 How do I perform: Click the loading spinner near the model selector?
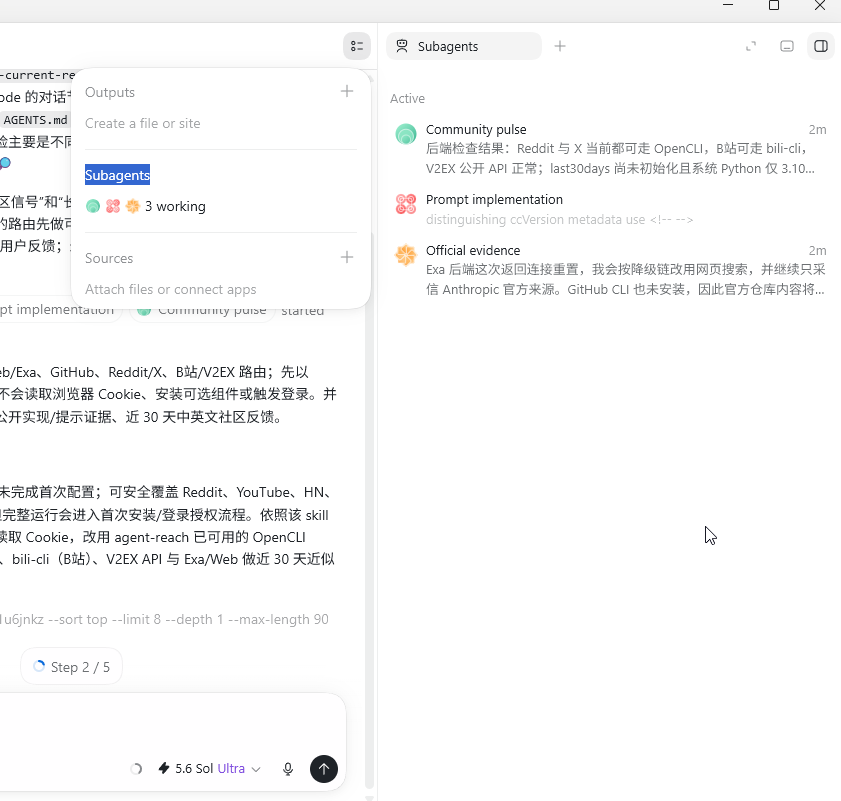(x=136, y=769)
